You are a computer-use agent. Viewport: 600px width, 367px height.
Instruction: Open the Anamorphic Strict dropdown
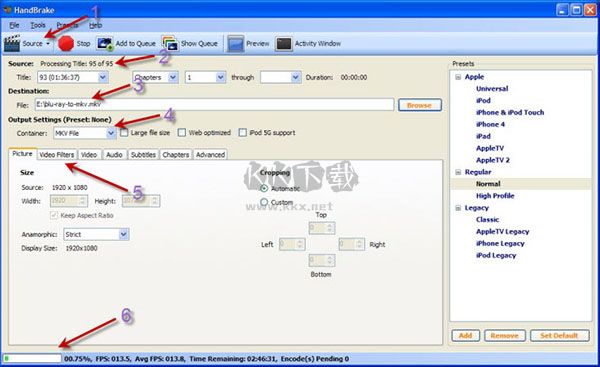point(96,234)
